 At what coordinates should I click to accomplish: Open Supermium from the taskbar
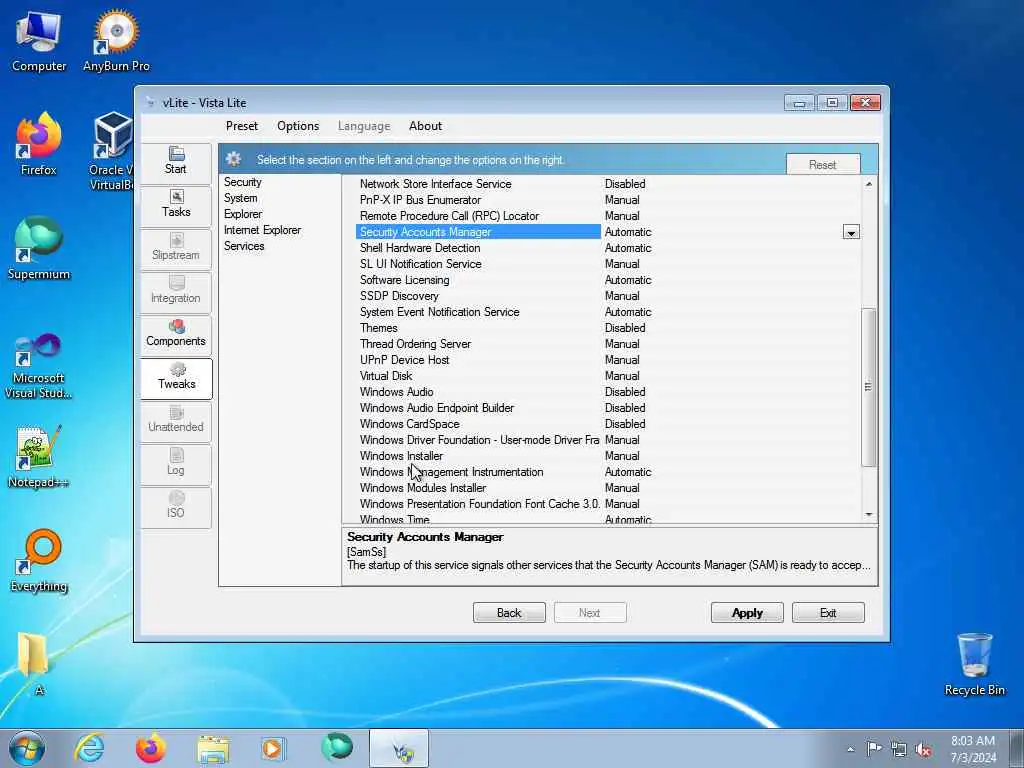(337, 748)
